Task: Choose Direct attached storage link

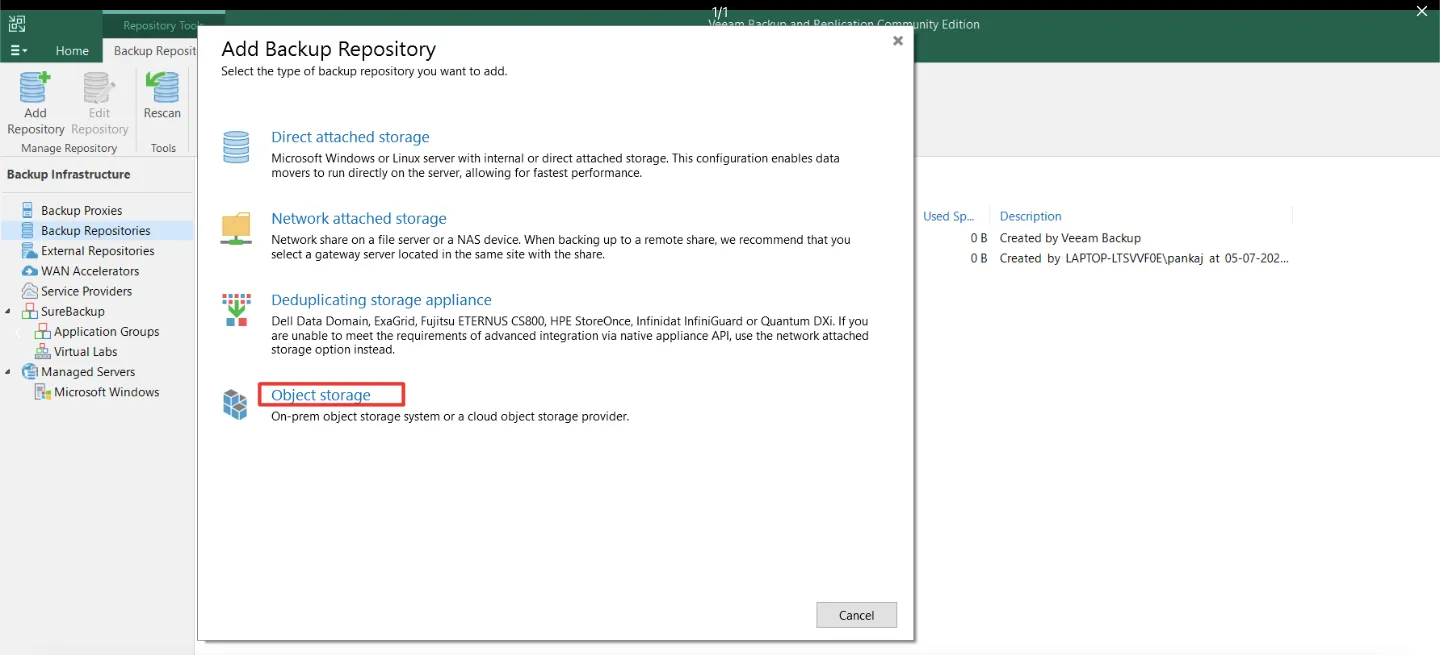Action: (350, 137)
